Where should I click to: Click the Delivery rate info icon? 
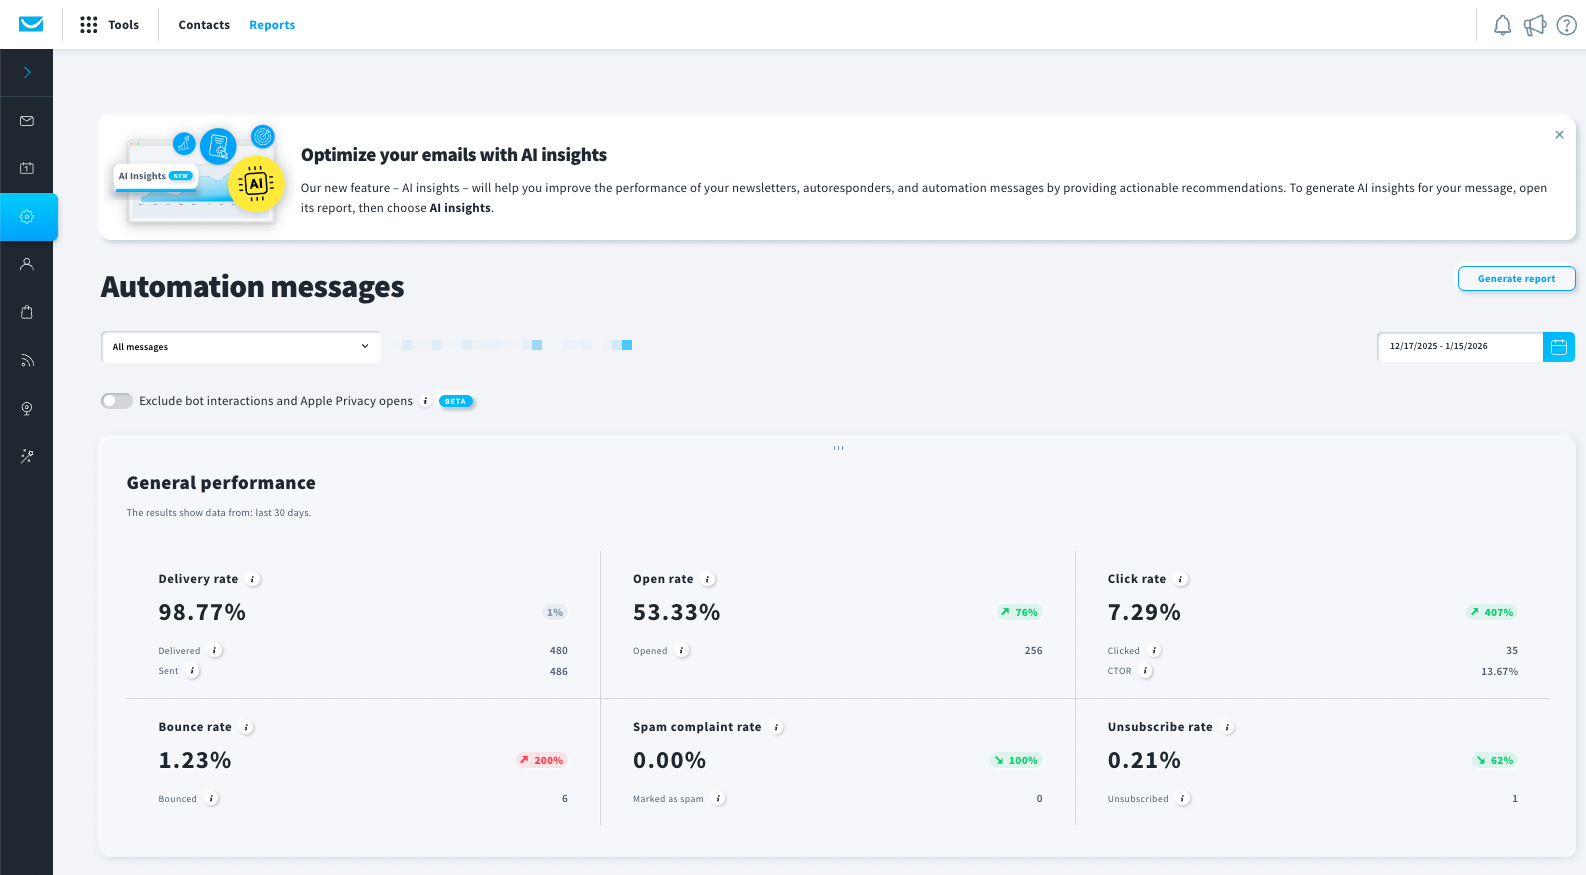tap(253, 580)
